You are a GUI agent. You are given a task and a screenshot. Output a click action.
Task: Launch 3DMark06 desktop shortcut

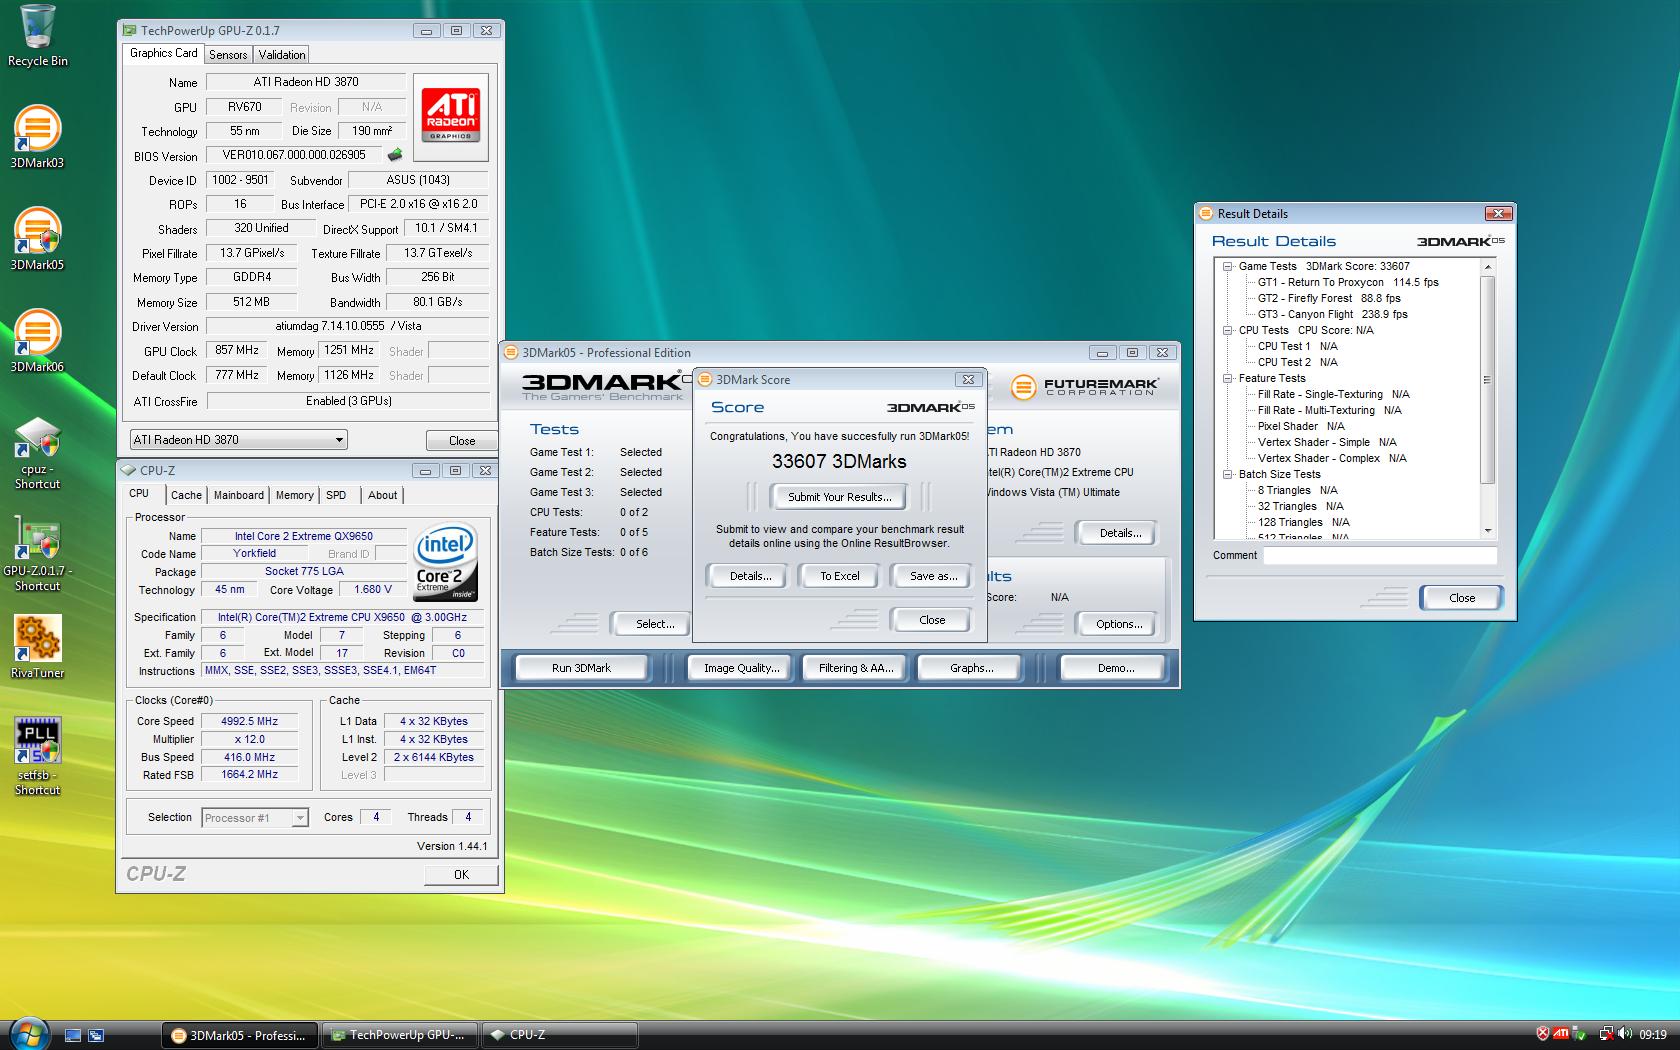pos(37,341)
